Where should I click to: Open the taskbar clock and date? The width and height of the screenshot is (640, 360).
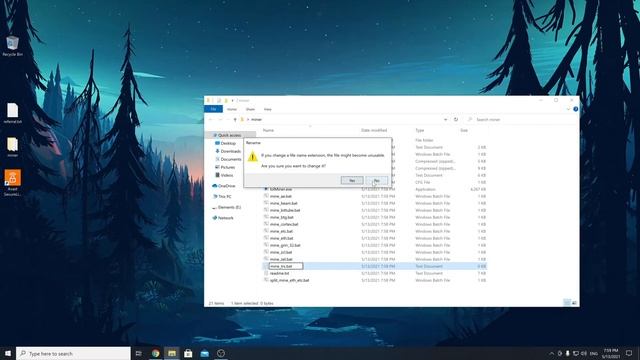[x=611, y=353]
